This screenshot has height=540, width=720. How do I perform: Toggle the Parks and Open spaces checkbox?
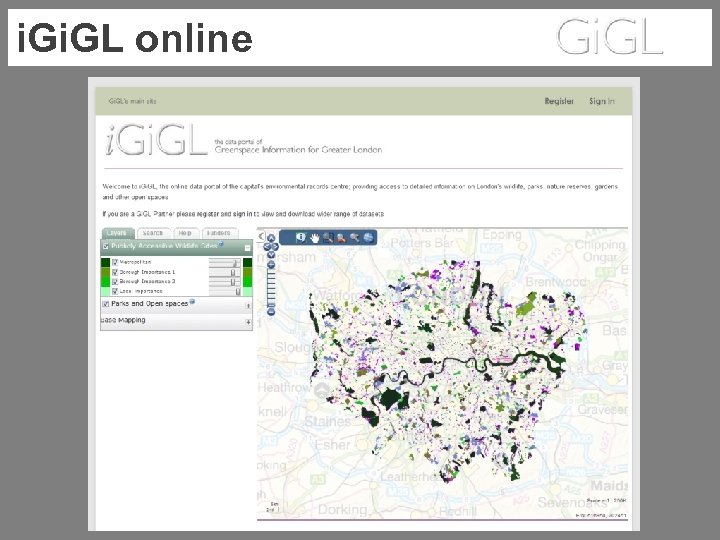(x=106, y=304)
